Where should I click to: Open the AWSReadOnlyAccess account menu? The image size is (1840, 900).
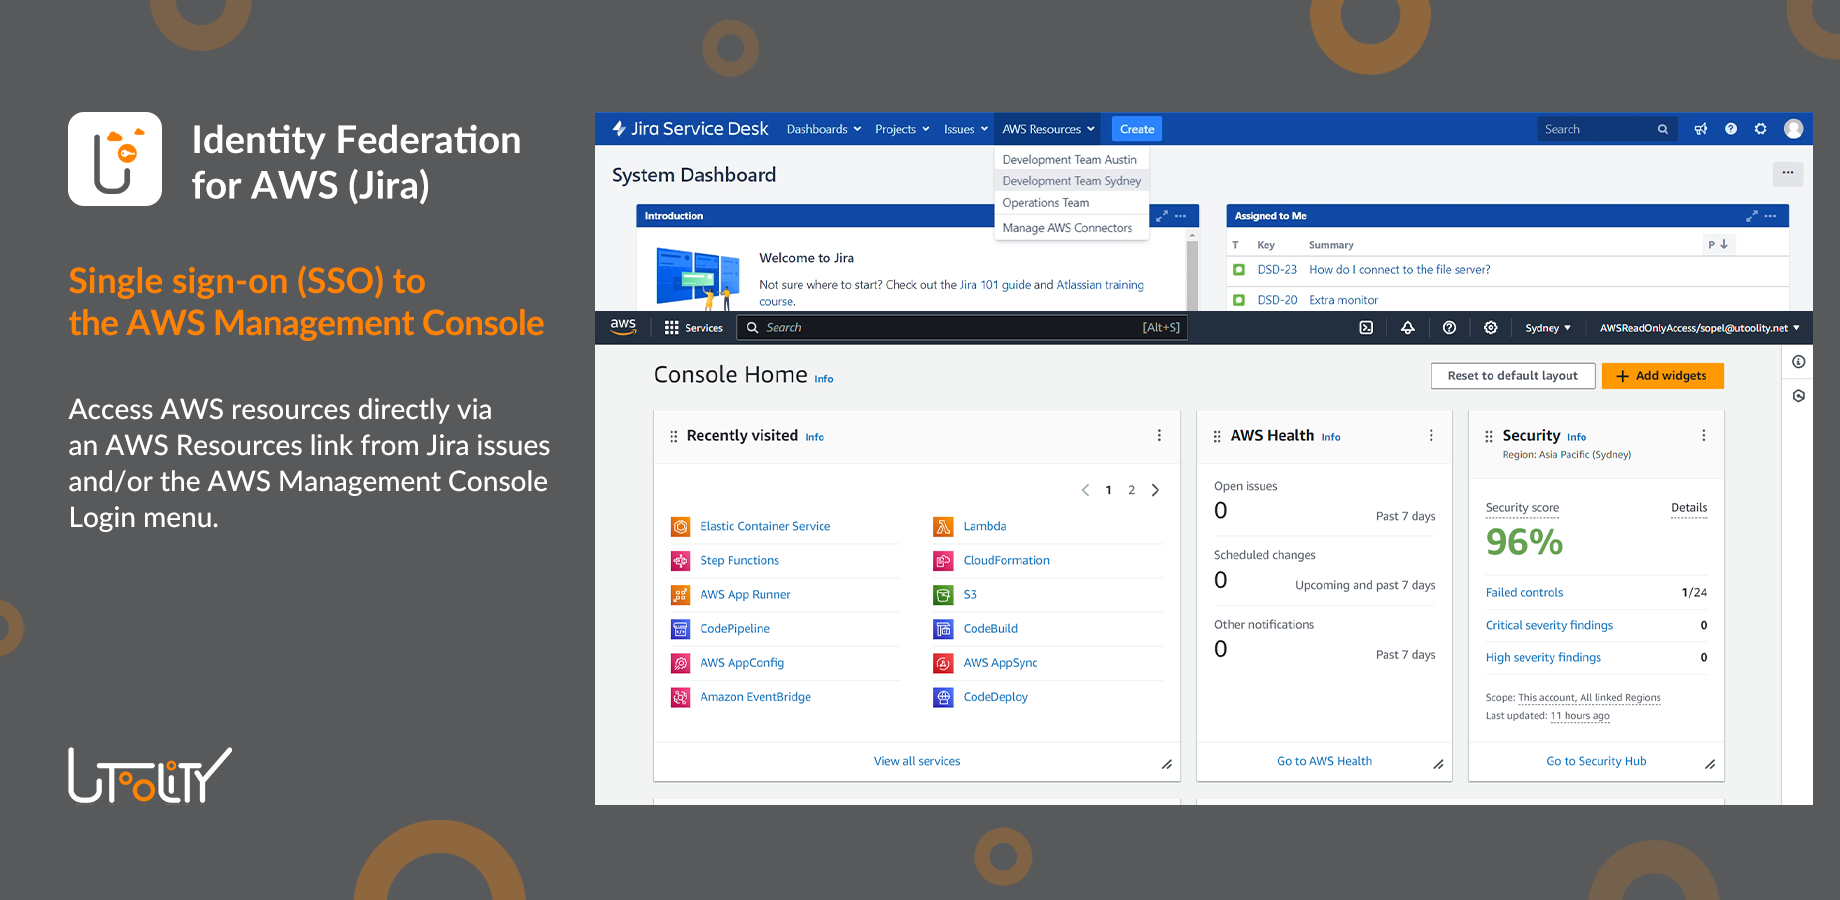[x=1699, y=328]
